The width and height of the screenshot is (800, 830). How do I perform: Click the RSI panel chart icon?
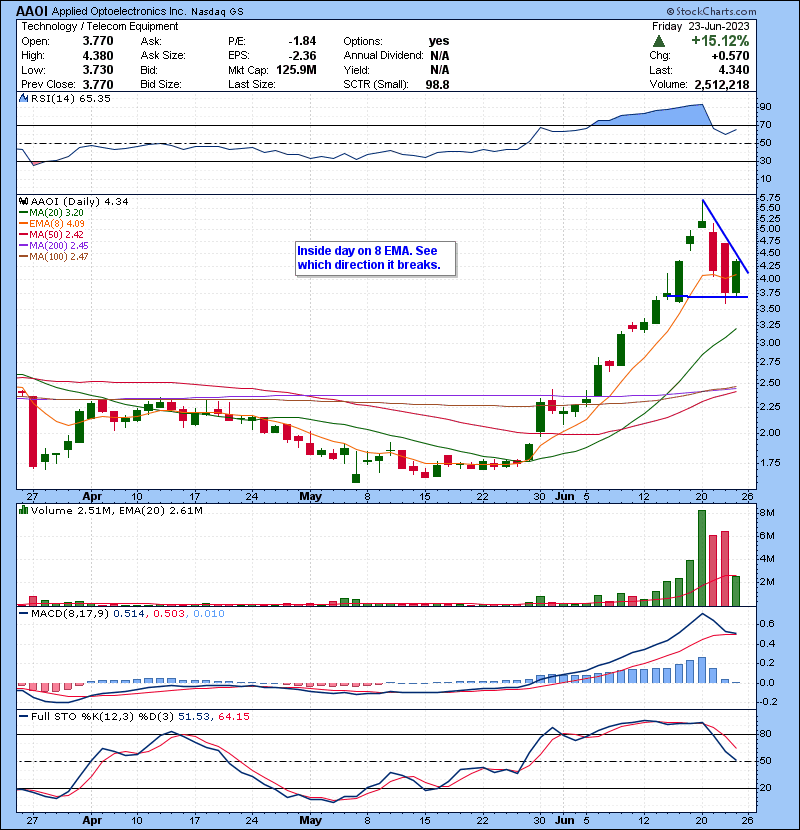tap(23, 98)
